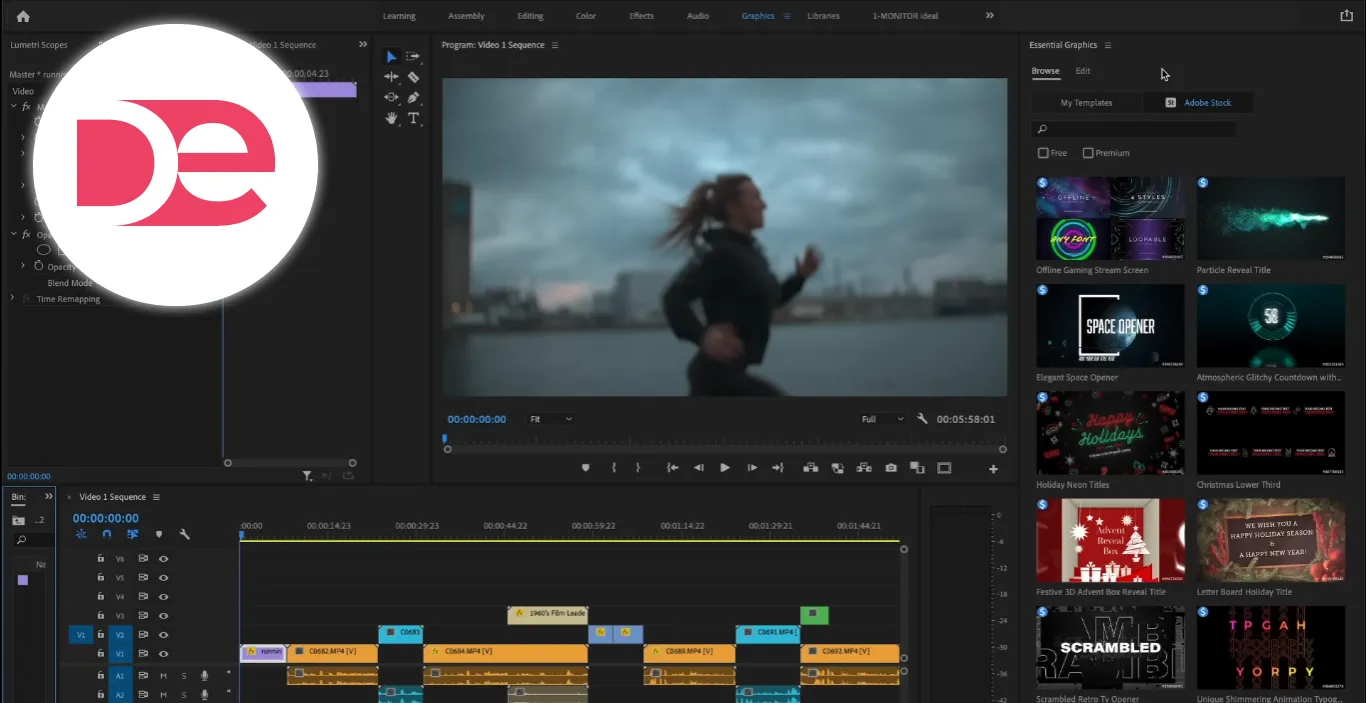
Task: Select the Hand tool
Action: pyautogui.click(x=392, y=118)
